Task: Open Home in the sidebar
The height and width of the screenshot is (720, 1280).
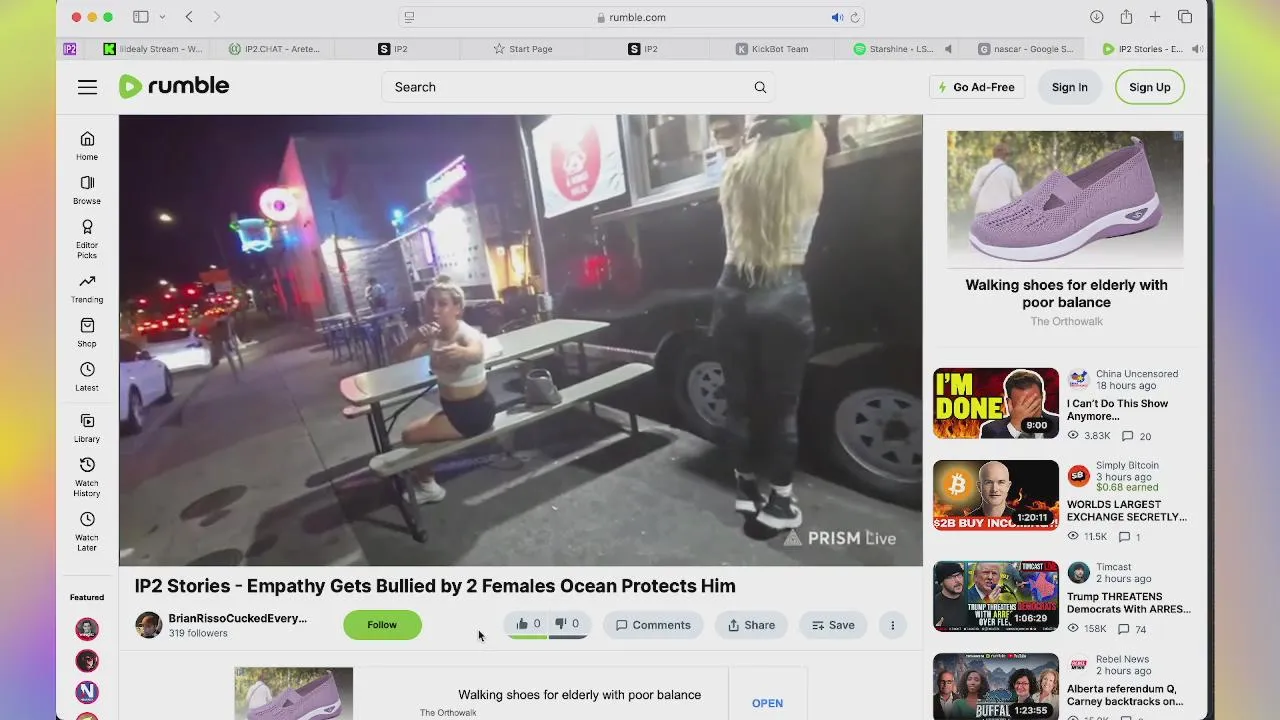Action: (x=87, y=145)
